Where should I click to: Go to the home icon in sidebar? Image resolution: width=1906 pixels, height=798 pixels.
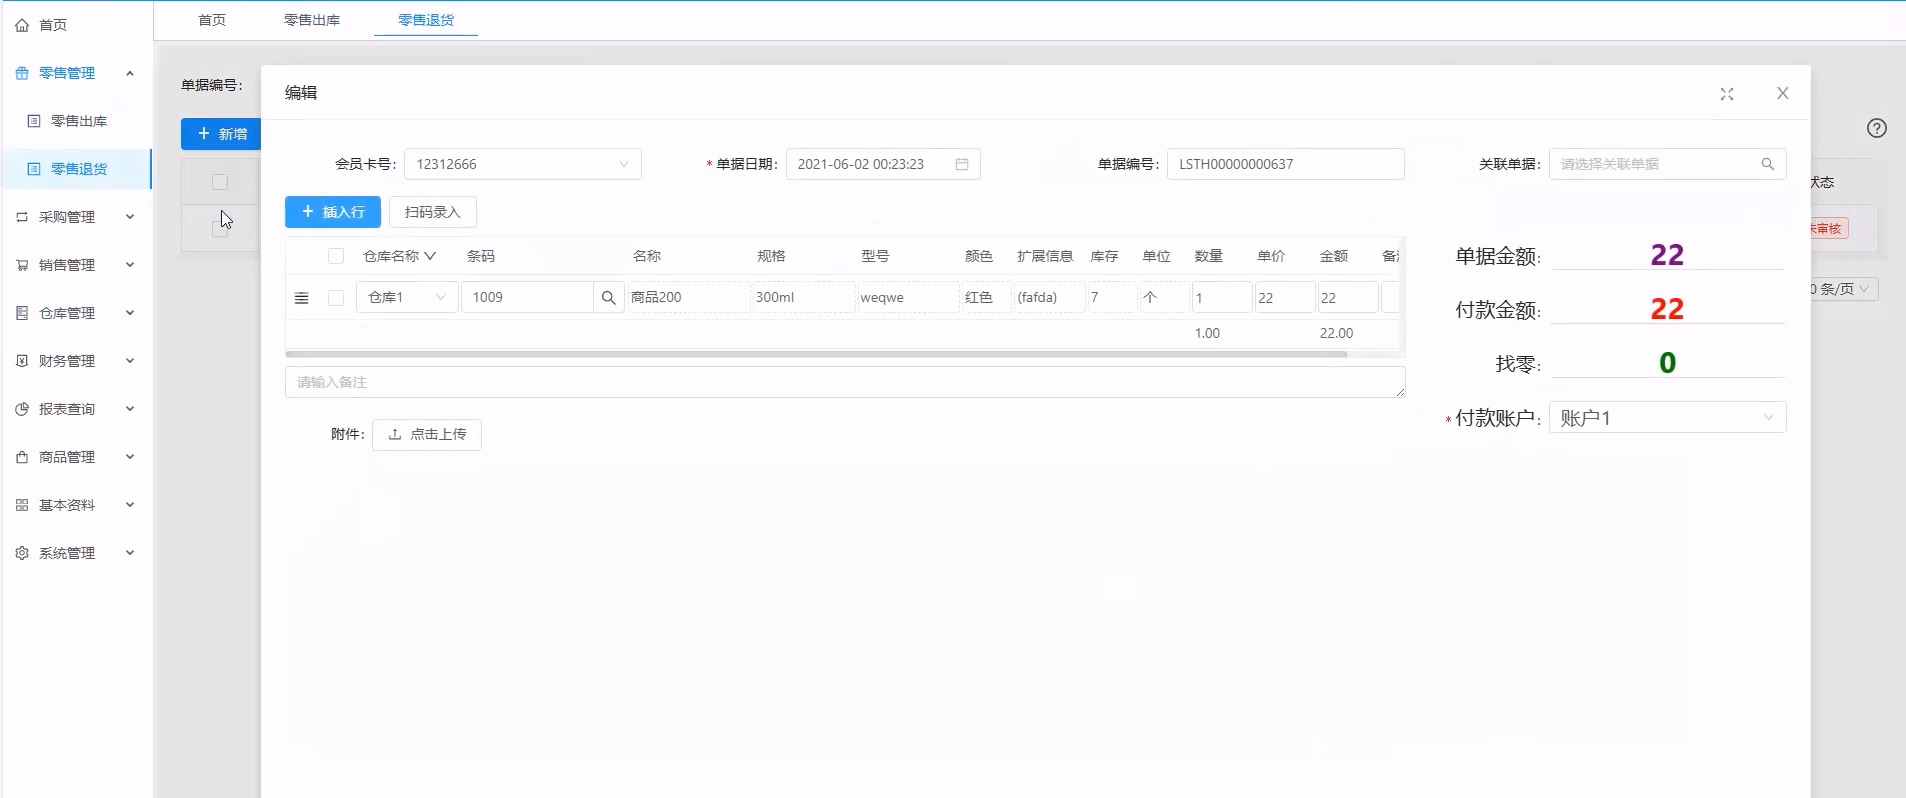pyautogui.click(x=22, y=25)
